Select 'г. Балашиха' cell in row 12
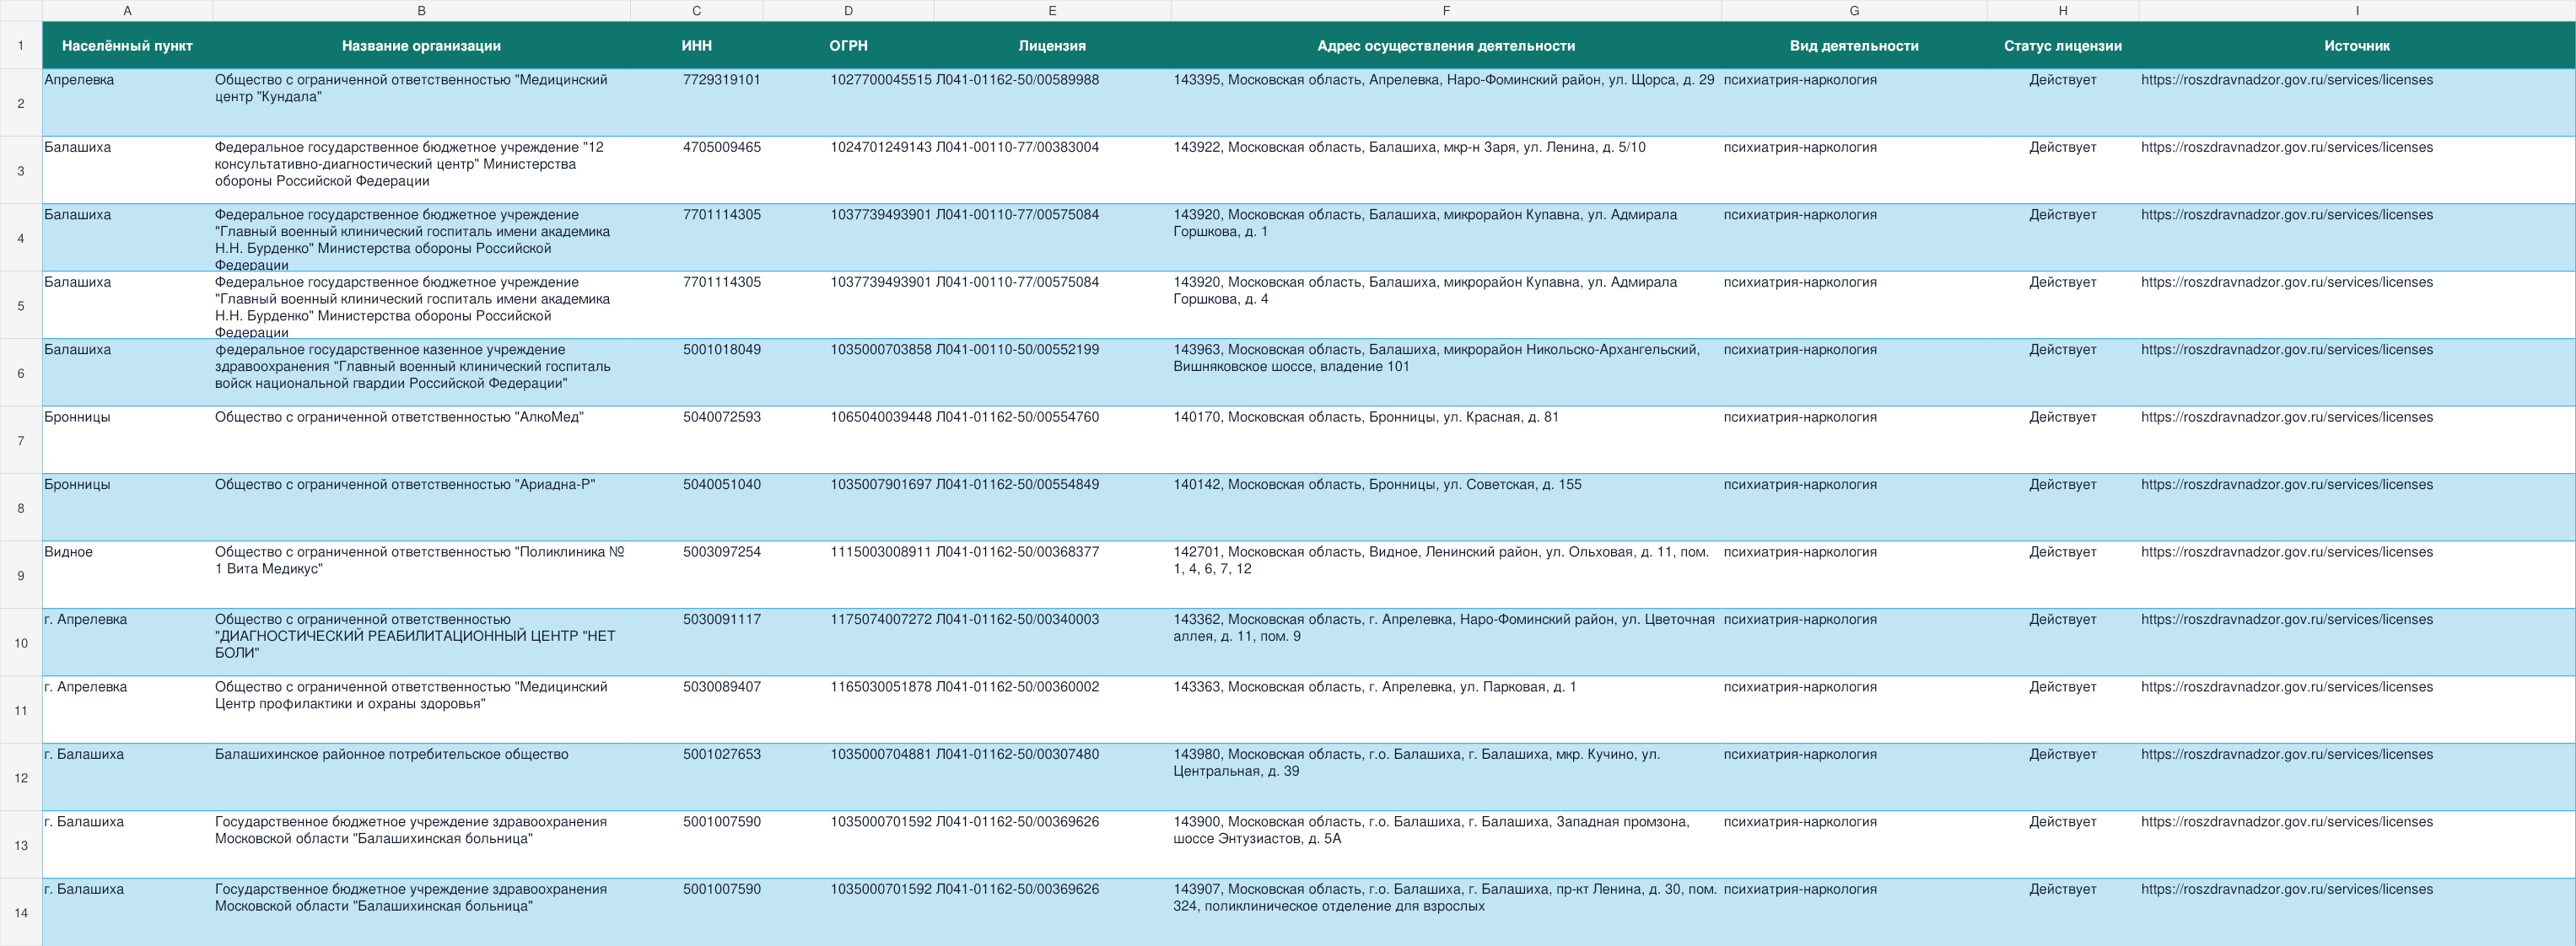This screenshot has width=2576, height=946. pyautogui.click(x=127, y=777)
